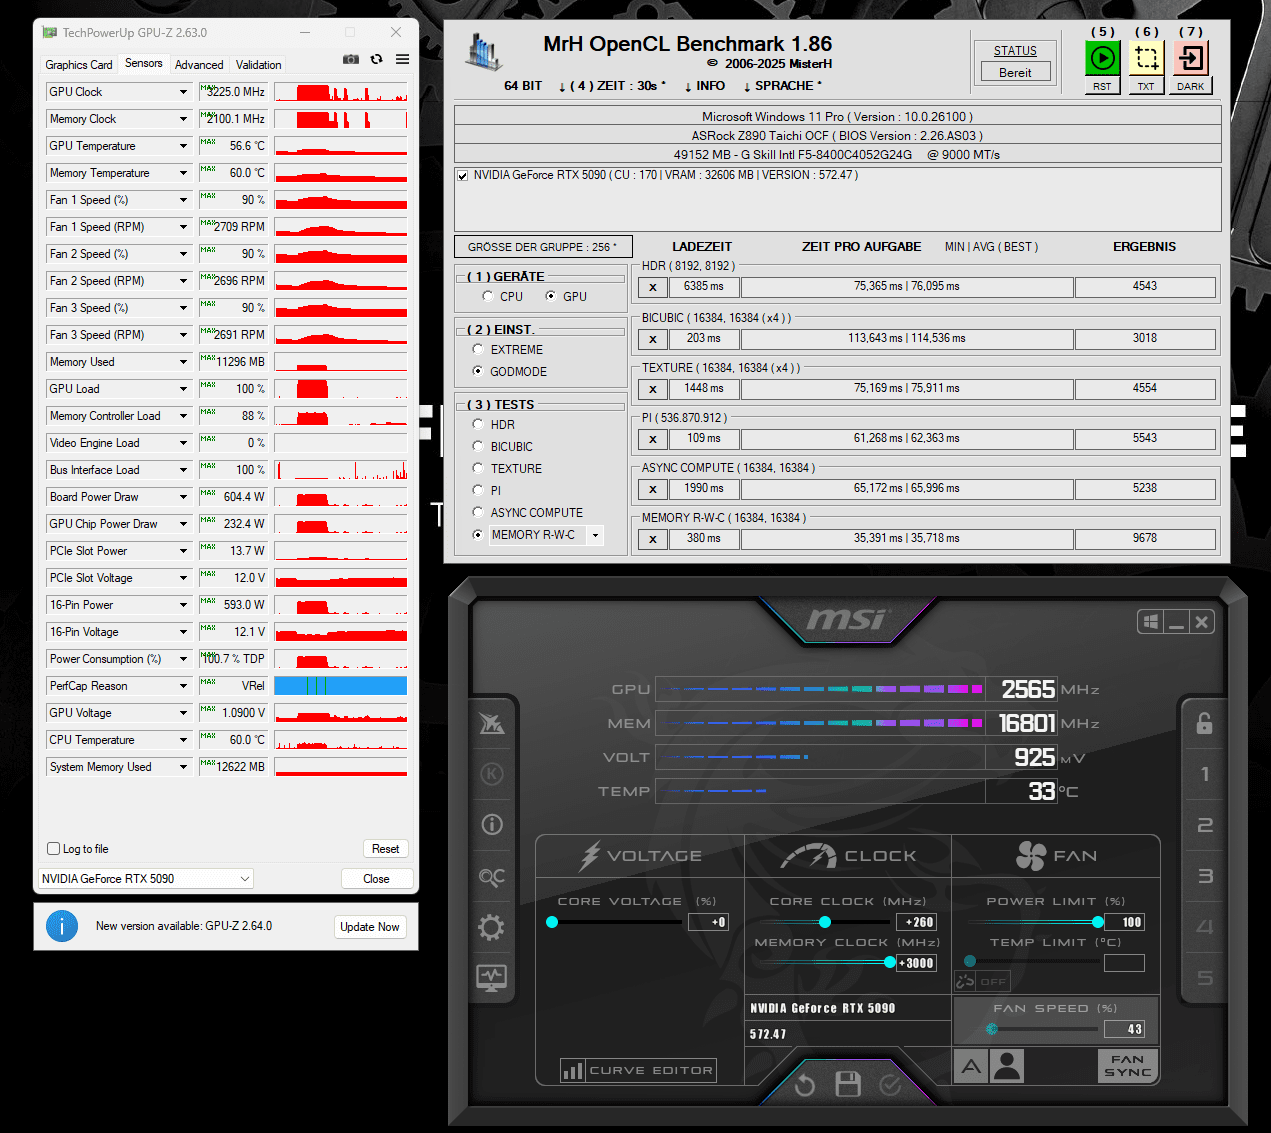Click Afterburner startup Windows logo icon
The image size is (1271, 1133).
pos(1151,622)
